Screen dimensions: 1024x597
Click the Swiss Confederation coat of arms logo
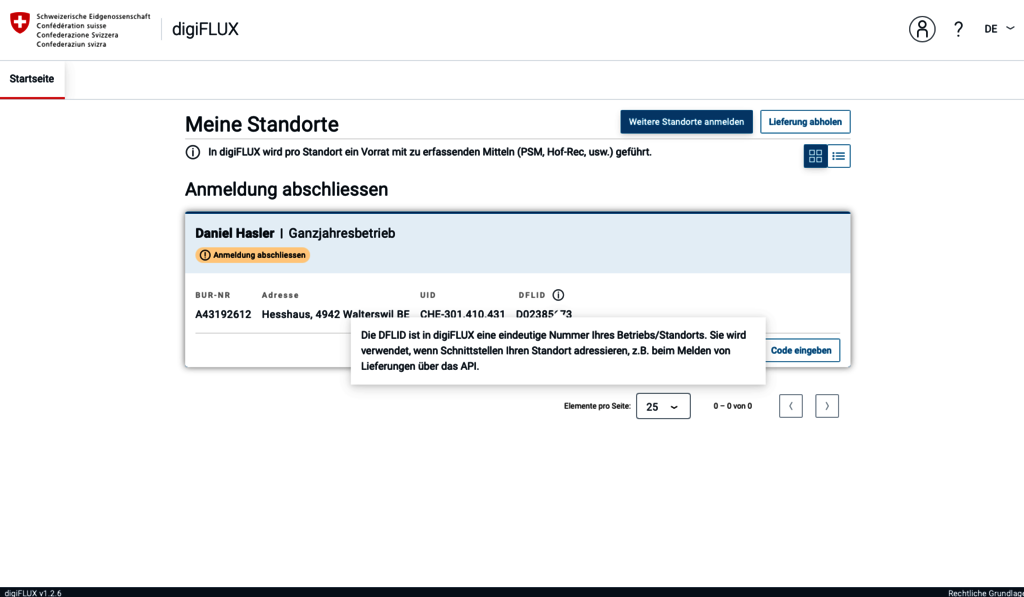(x=20, y=23)
